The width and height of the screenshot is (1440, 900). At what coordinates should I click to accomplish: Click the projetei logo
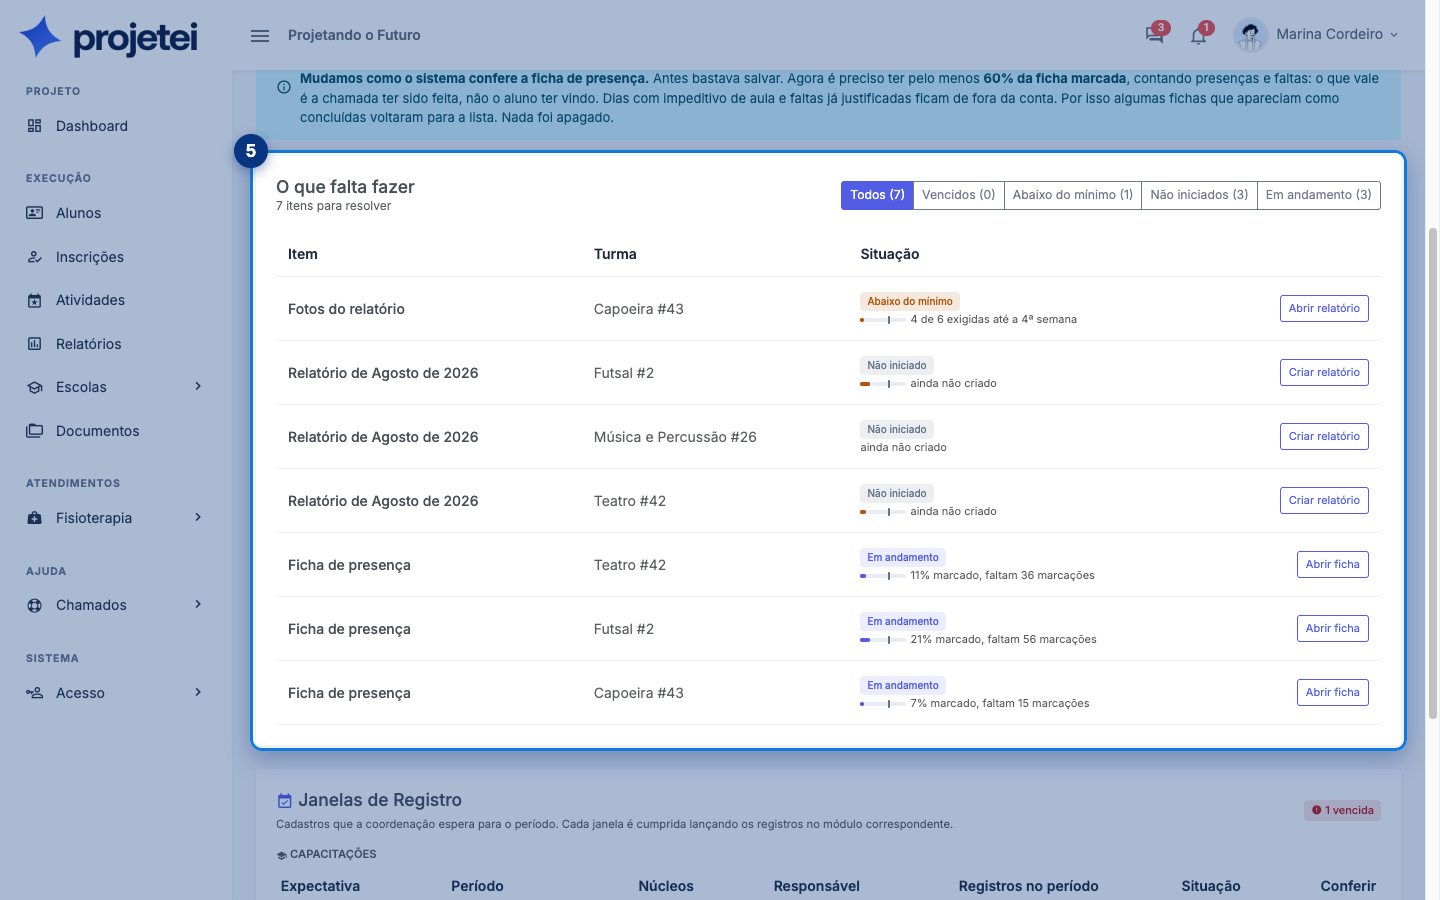point(109,36)
